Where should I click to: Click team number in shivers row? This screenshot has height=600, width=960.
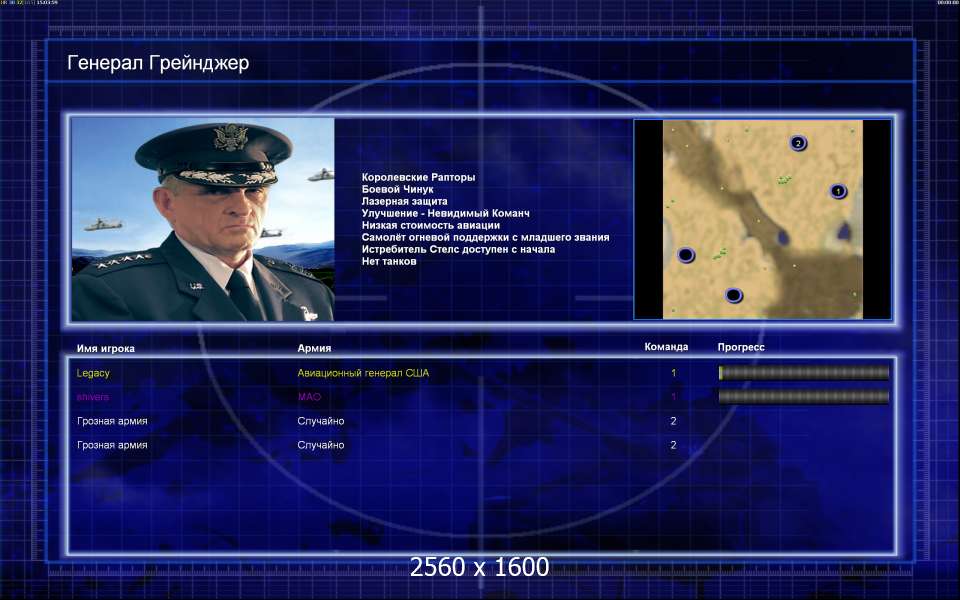click(x=673, y=397)
